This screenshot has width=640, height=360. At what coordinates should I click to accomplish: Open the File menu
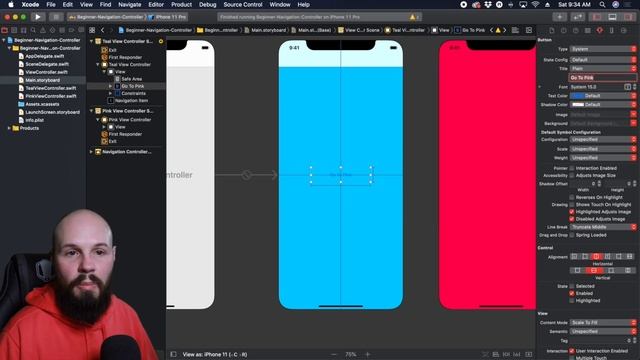[x=51, y=4]
